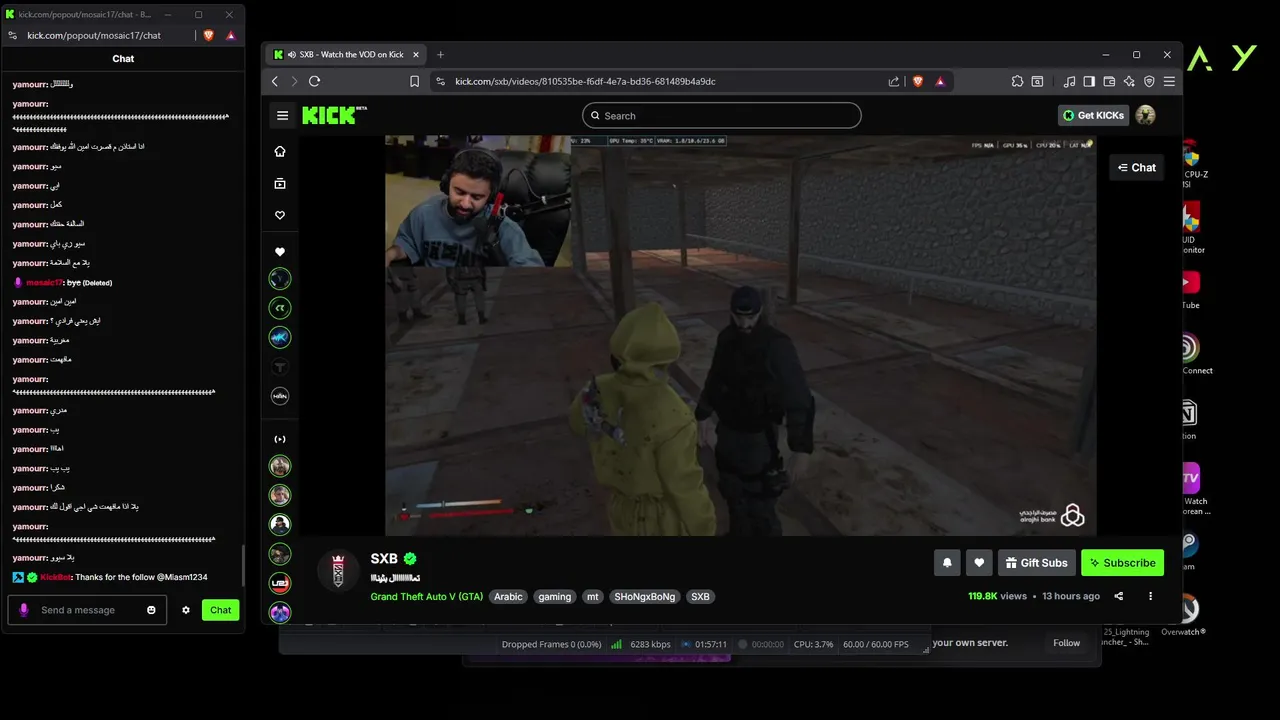Open the Brave browser main menu
This screenshot has height=720, width=1280.
(1169, 81)
